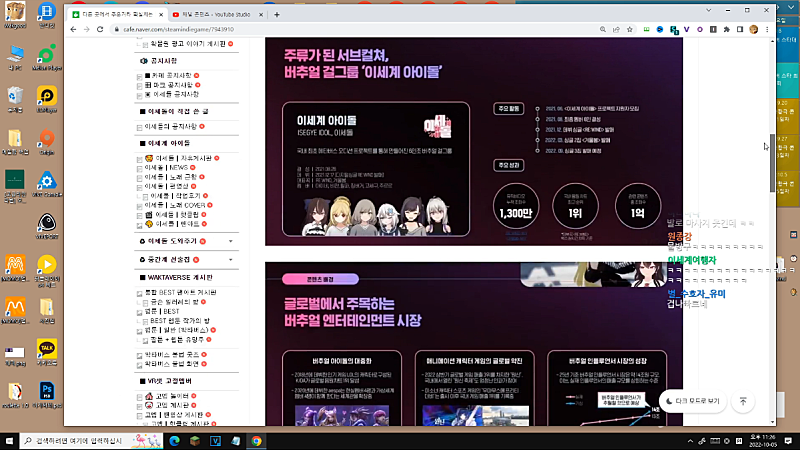Open the Extensions puzzle menu
Image resolution: width=800 pixels, height=450 pixels.
coord(727,30)
